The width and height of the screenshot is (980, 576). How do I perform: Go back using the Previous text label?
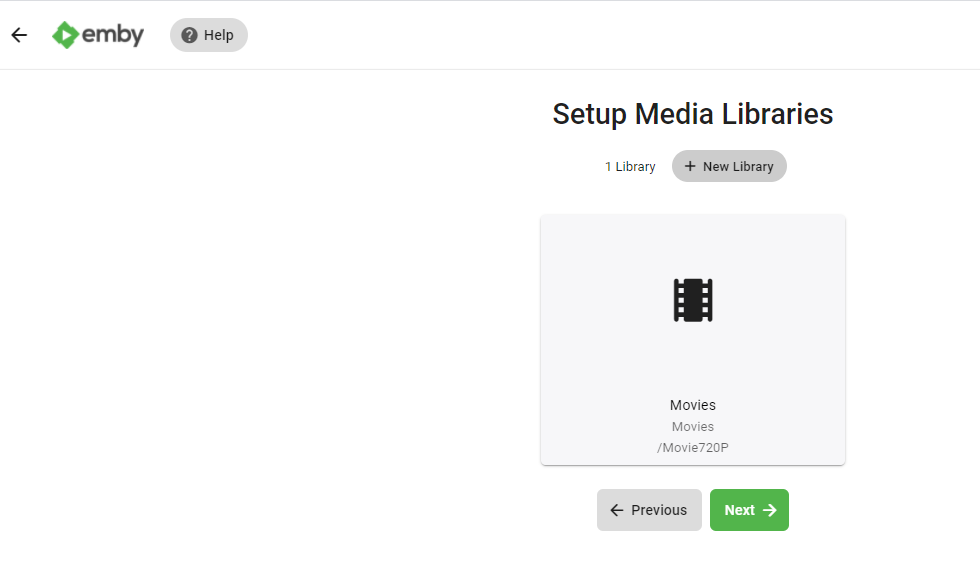(x=659, y=510)
